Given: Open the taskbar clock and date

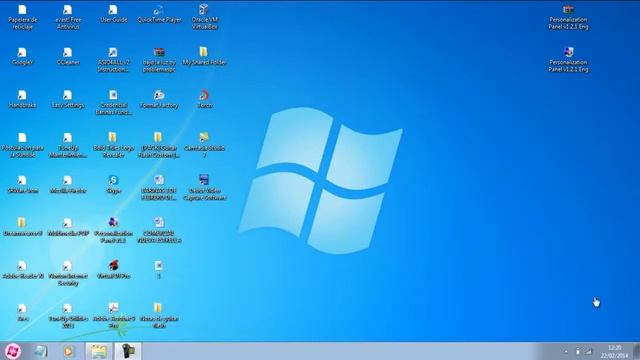Looking at the screenshot, I should click(614, 351).
